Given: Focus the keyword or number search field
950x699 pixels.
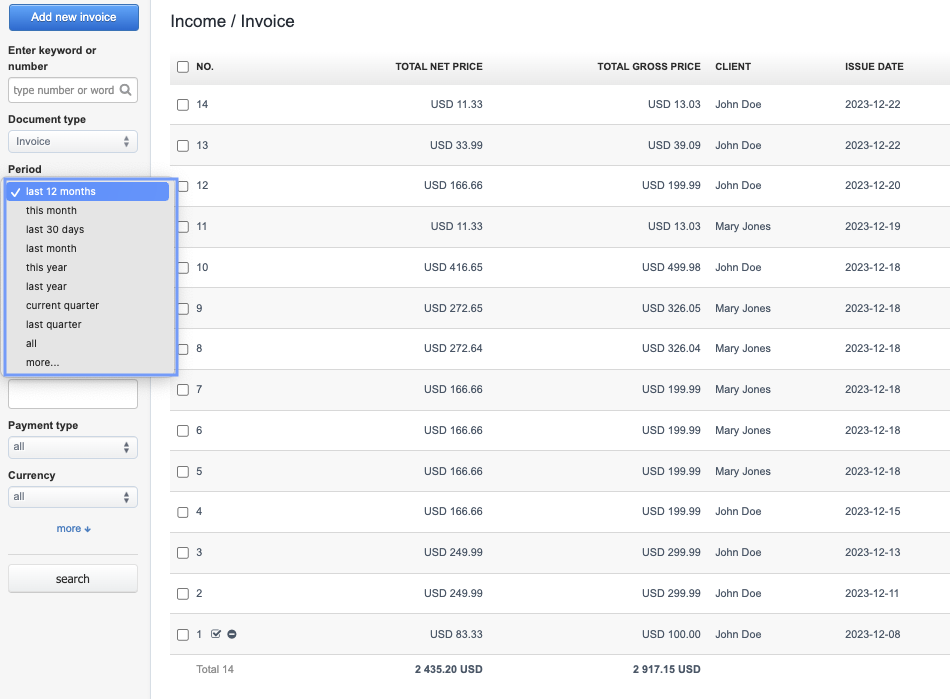Looking at the screenshot, I should coord(64,90).
